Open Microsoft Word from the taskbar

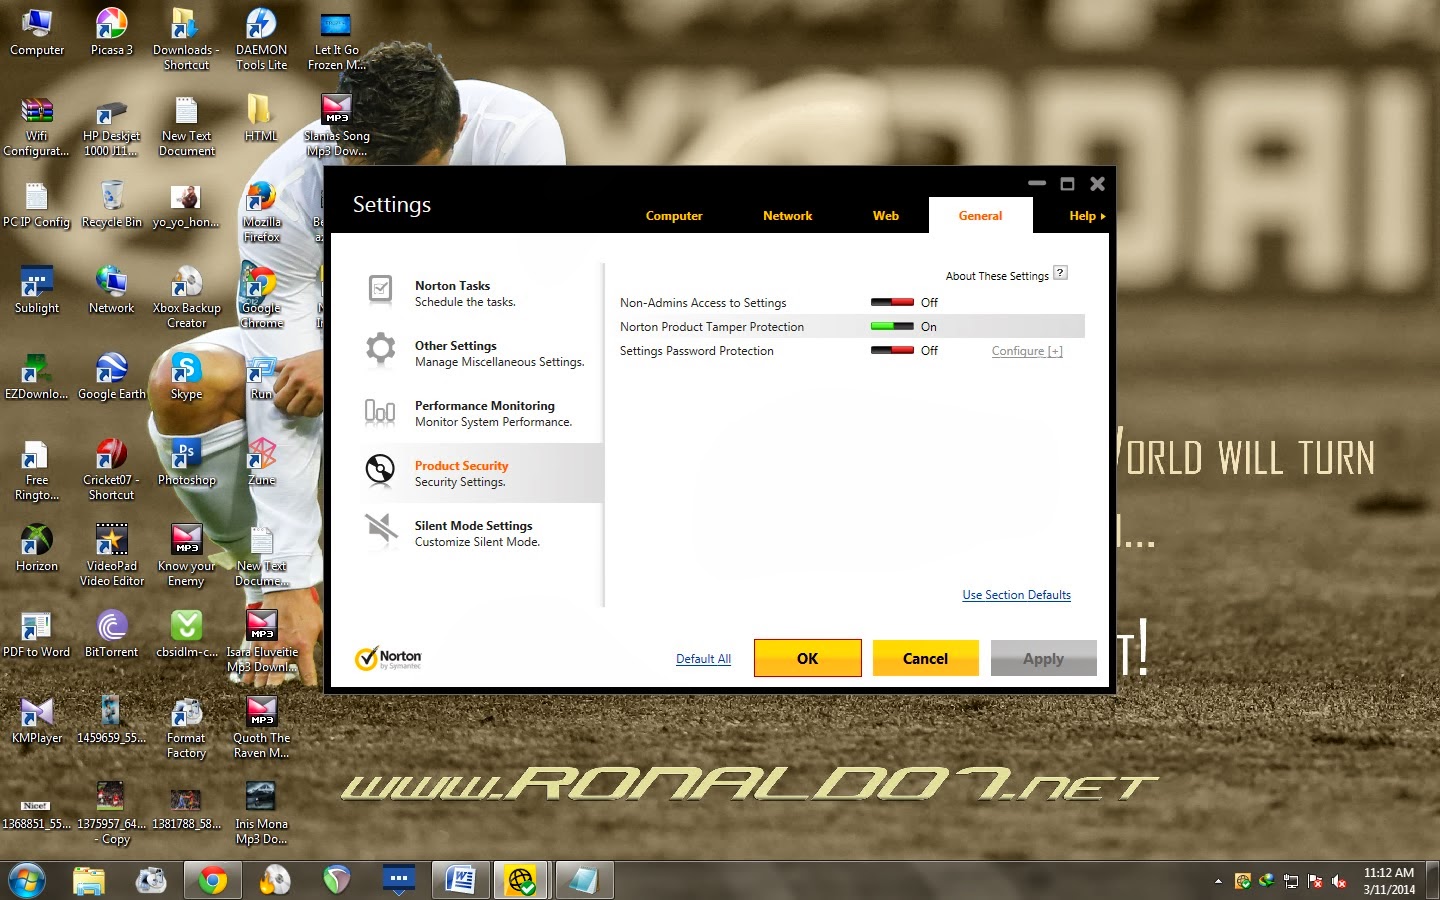[x=460, y=881]
